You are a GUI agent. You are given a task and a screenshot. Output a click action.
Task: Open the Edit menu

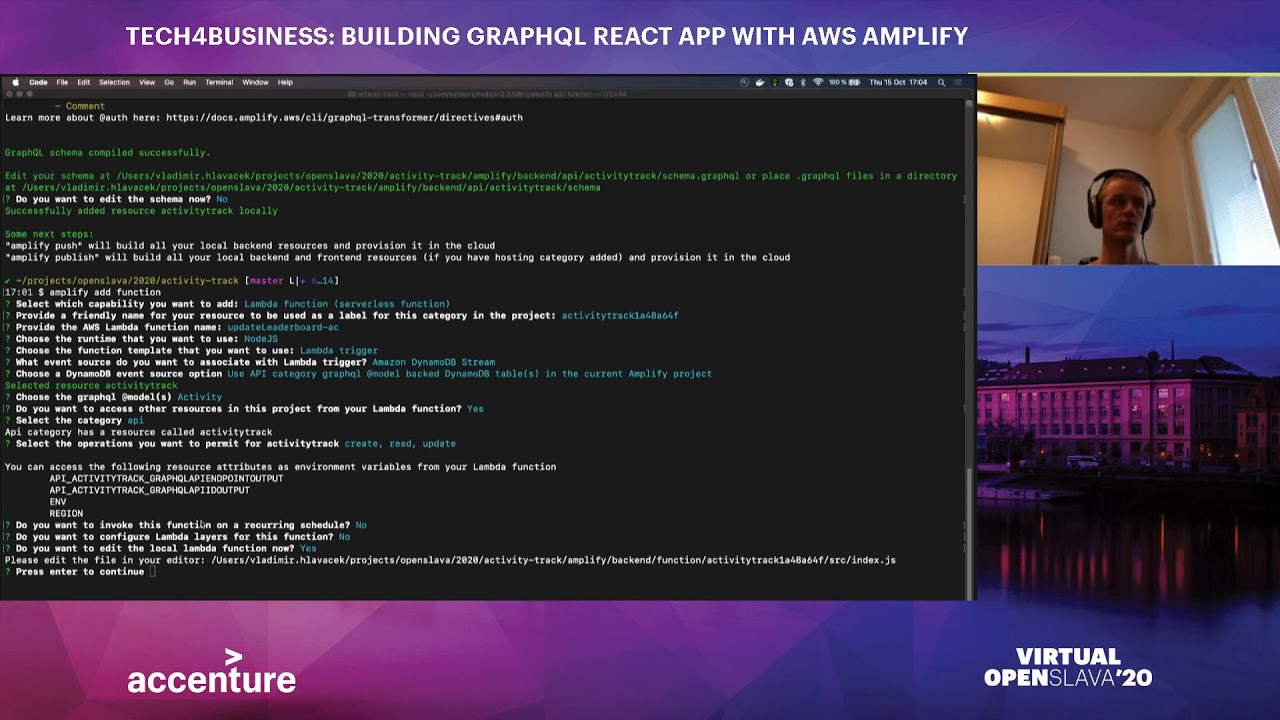(x=84, y=82)
